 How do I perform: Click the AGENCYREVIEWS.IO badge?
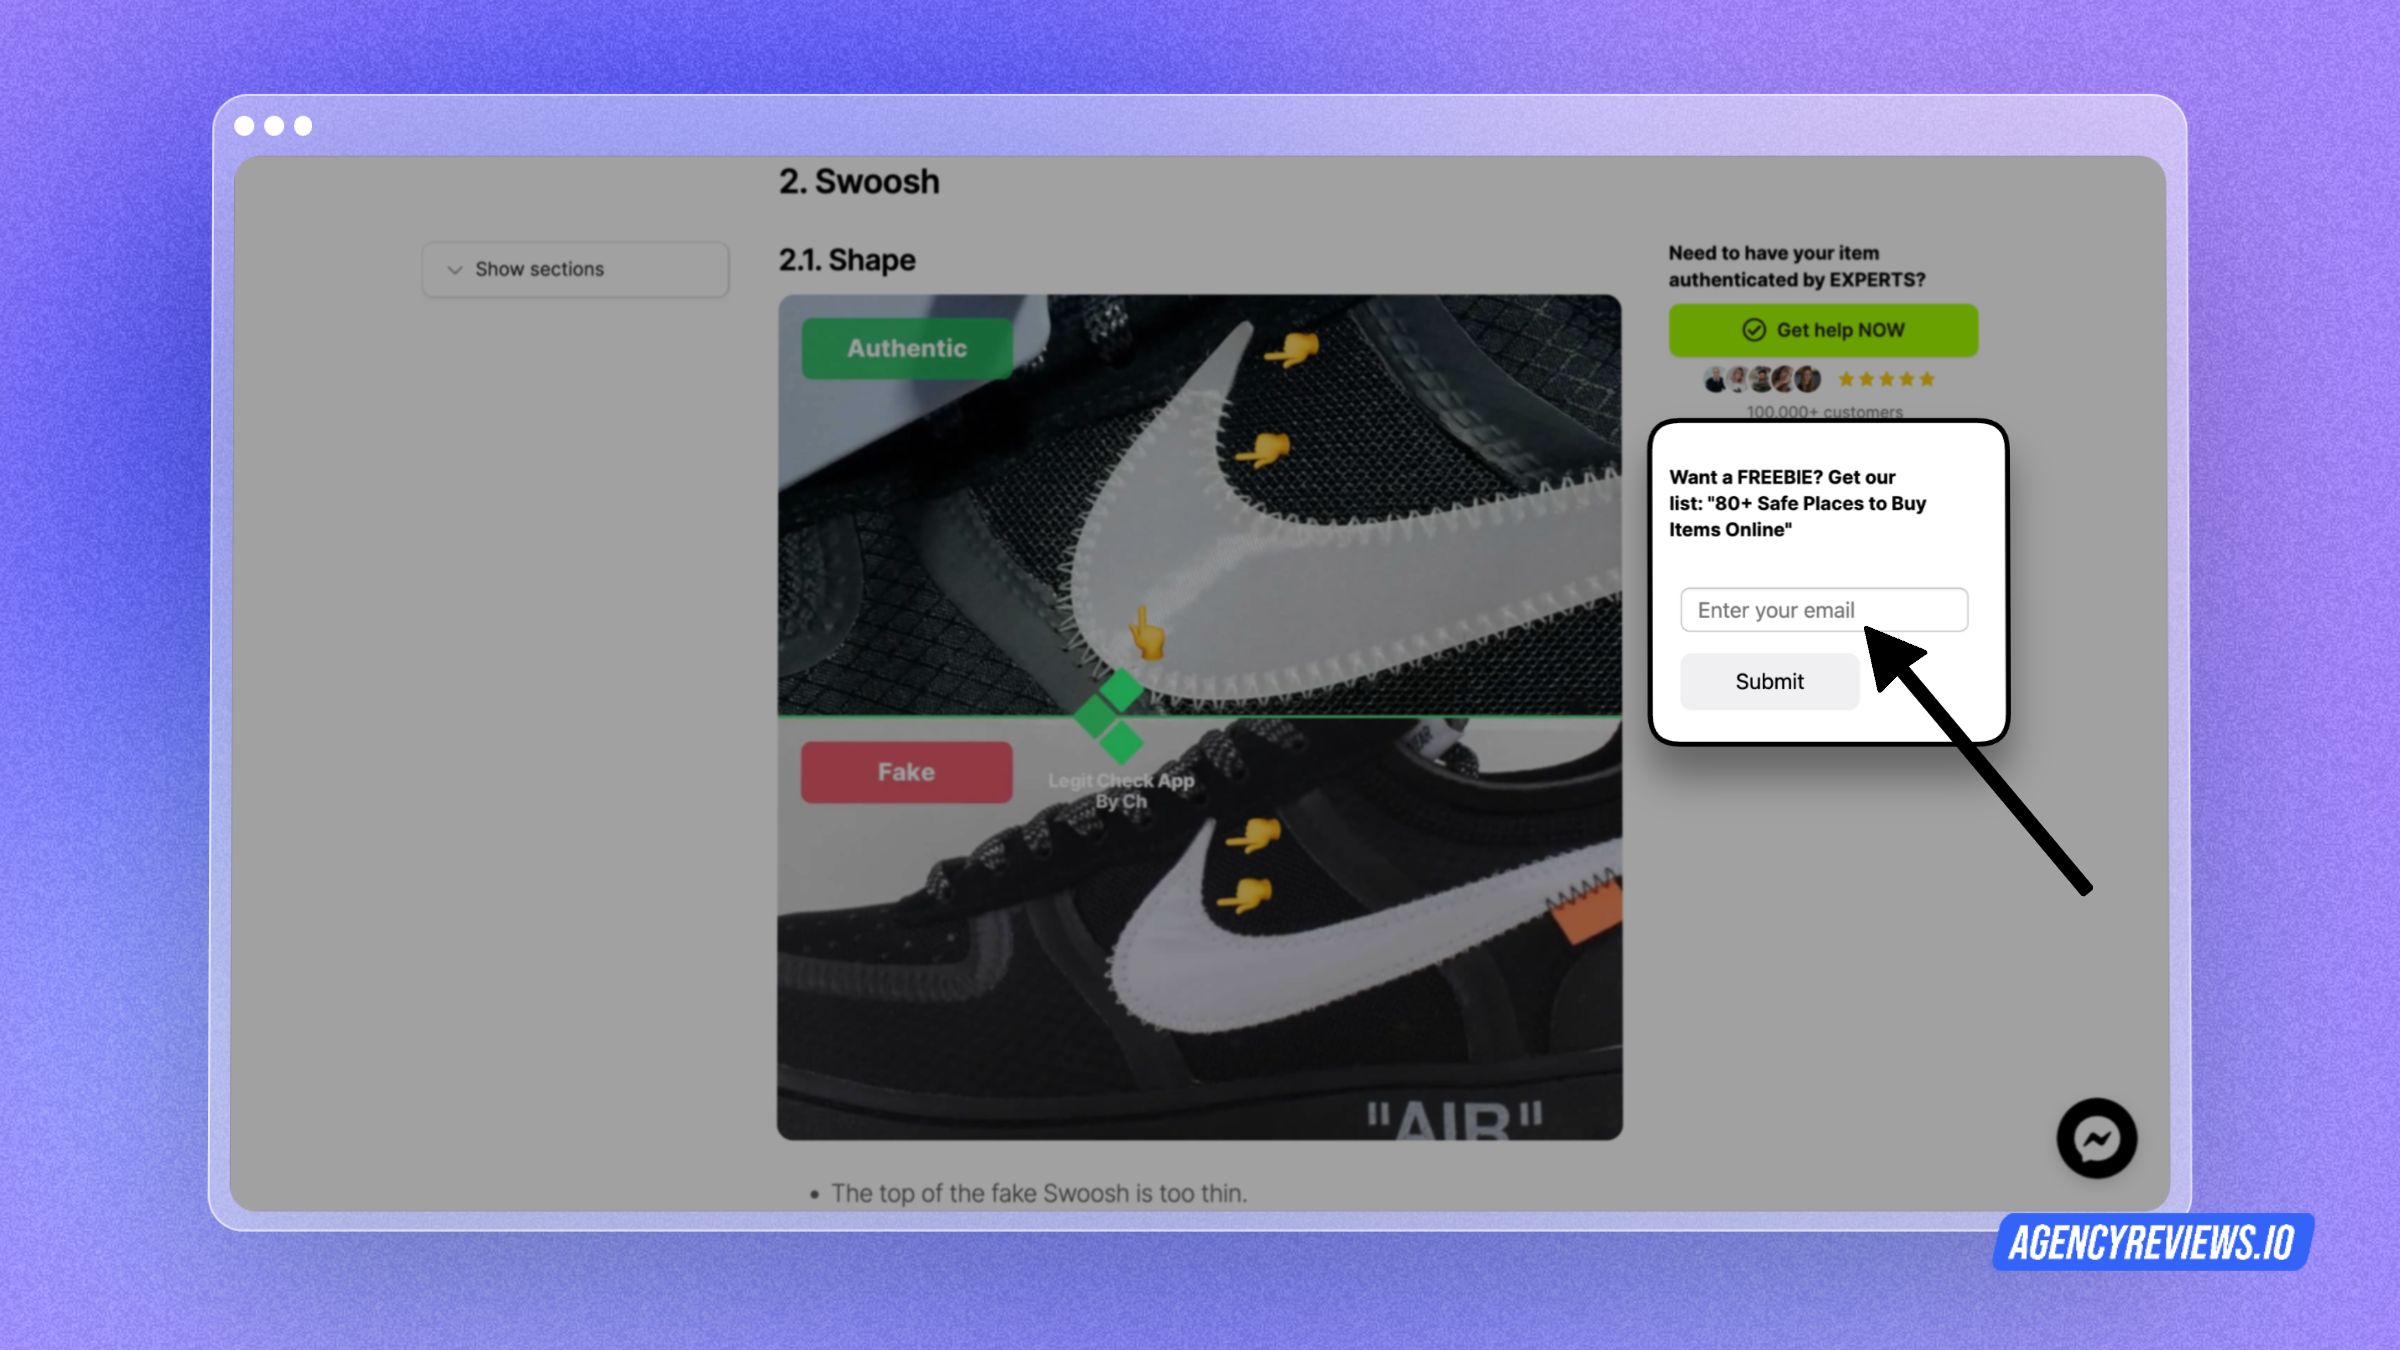(x=2152, y=1243)
